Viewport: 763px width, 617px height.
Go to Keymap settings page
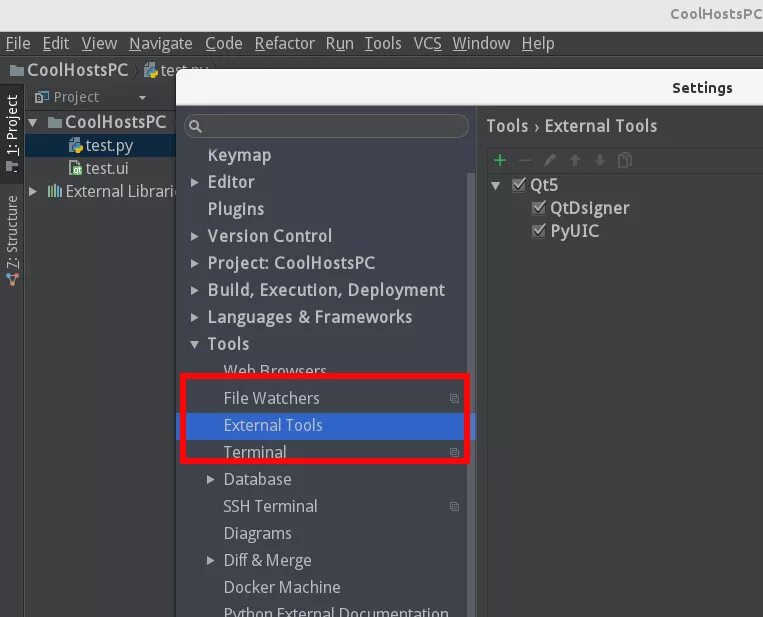(x=239, y=155)
